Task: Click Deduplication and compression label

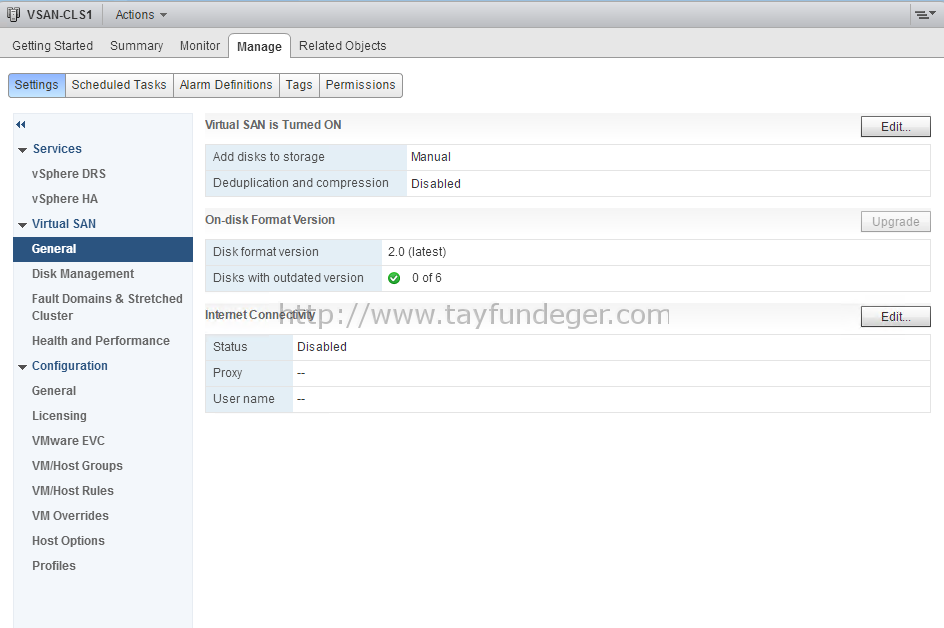Action: pos(300,183)
